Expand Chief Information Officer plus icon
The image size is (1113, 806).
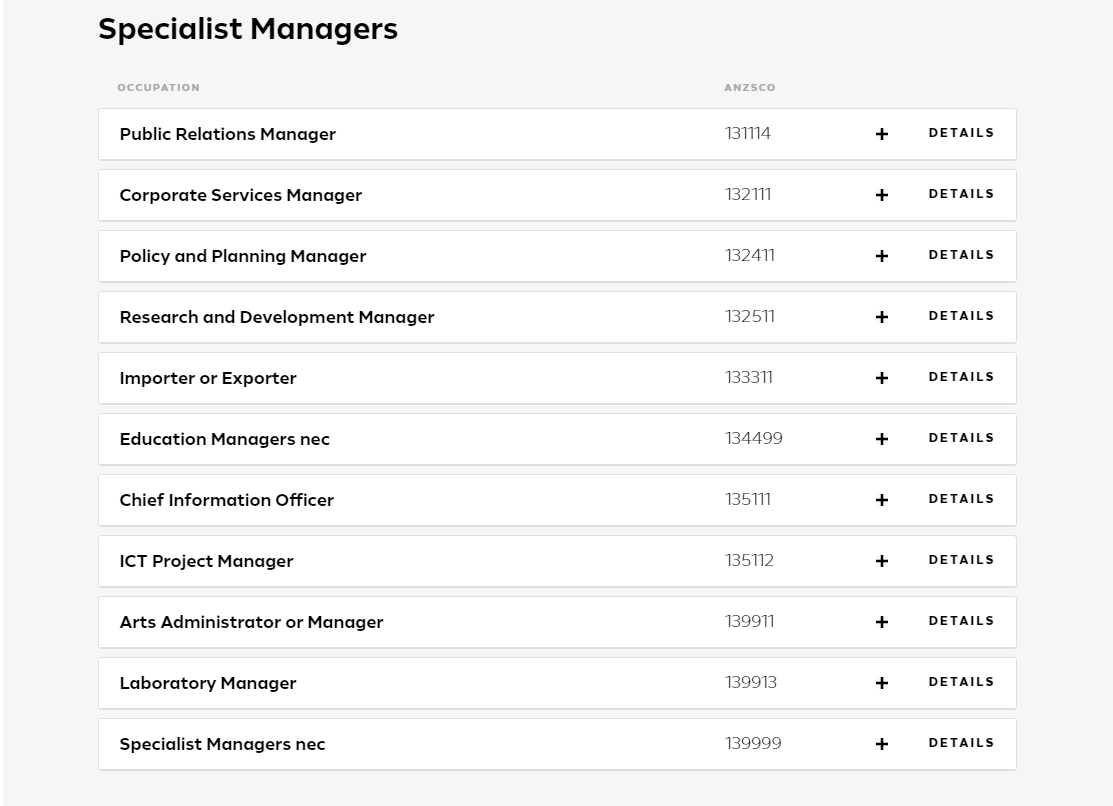pos(882,501)
